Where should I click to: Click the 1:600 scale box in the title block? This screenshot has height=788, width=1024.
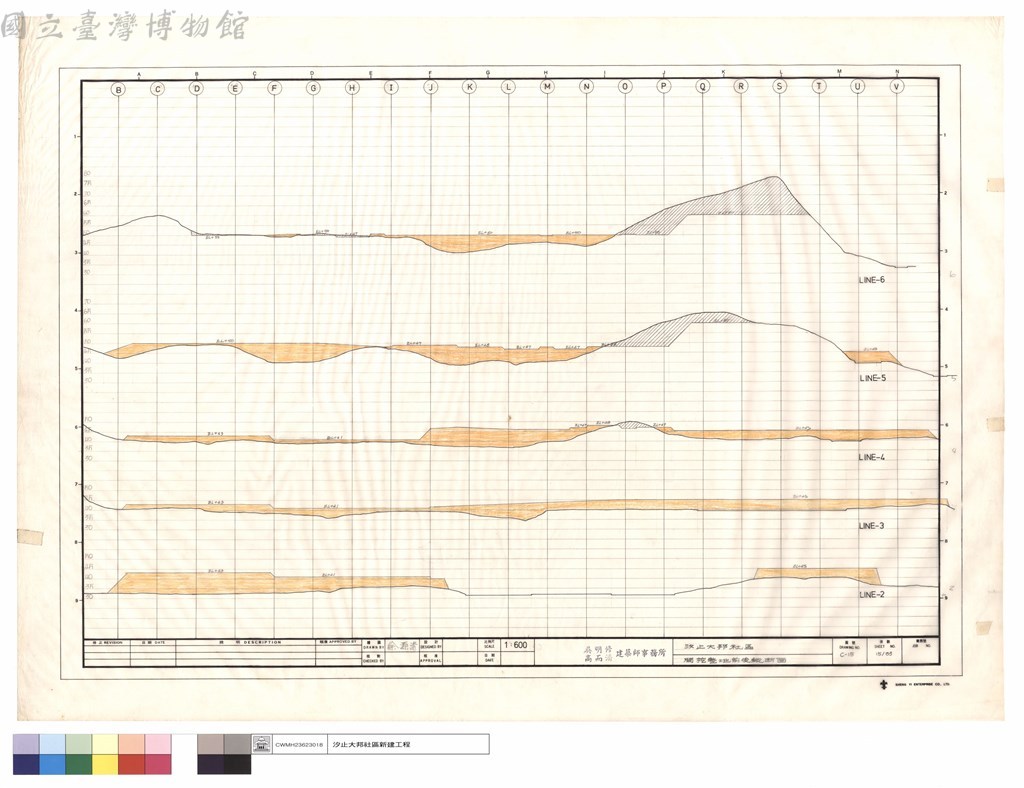(515, 645)
